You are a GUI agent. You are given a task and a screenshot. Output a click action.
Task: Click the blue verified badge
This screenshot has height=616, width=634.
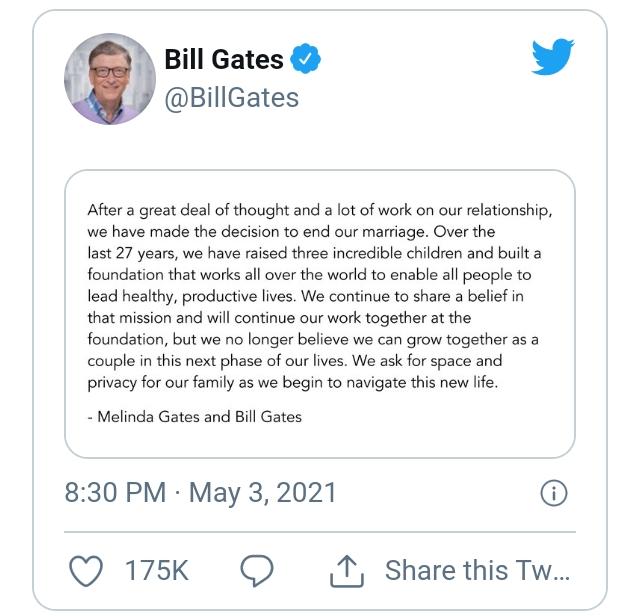point(305,59)
